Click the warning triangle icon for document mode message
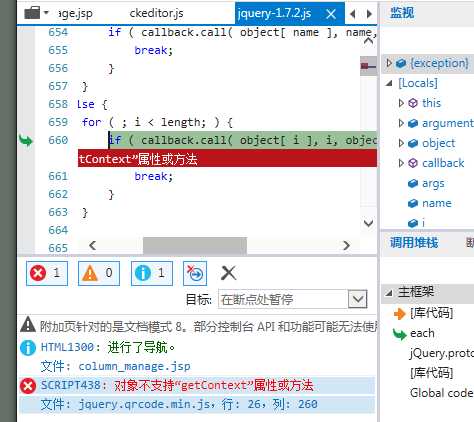474x422 pixels. click(28, 325)
